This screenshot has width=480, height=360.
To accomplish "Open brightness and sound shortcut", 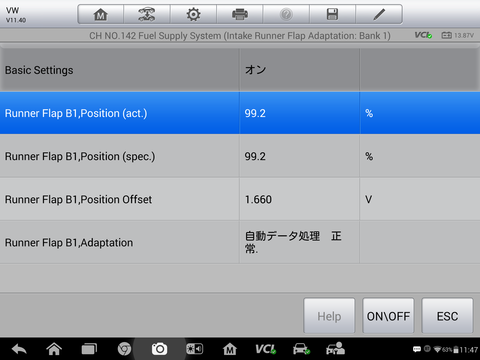I will [194, 349].
